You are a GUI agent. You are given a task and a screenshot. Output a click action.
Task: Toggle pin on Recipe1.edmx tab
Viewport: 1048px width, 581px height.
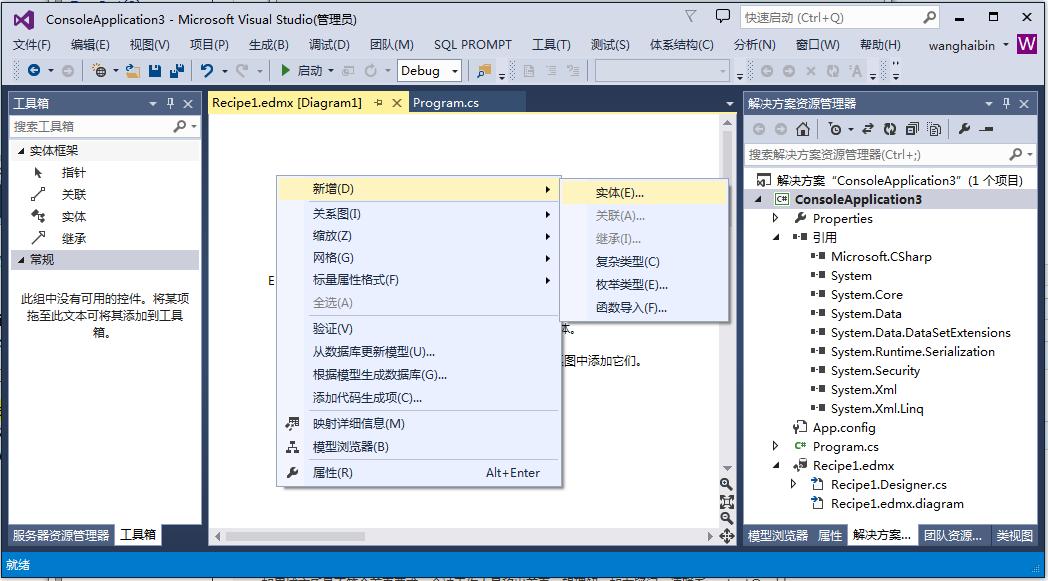point(378,103)
